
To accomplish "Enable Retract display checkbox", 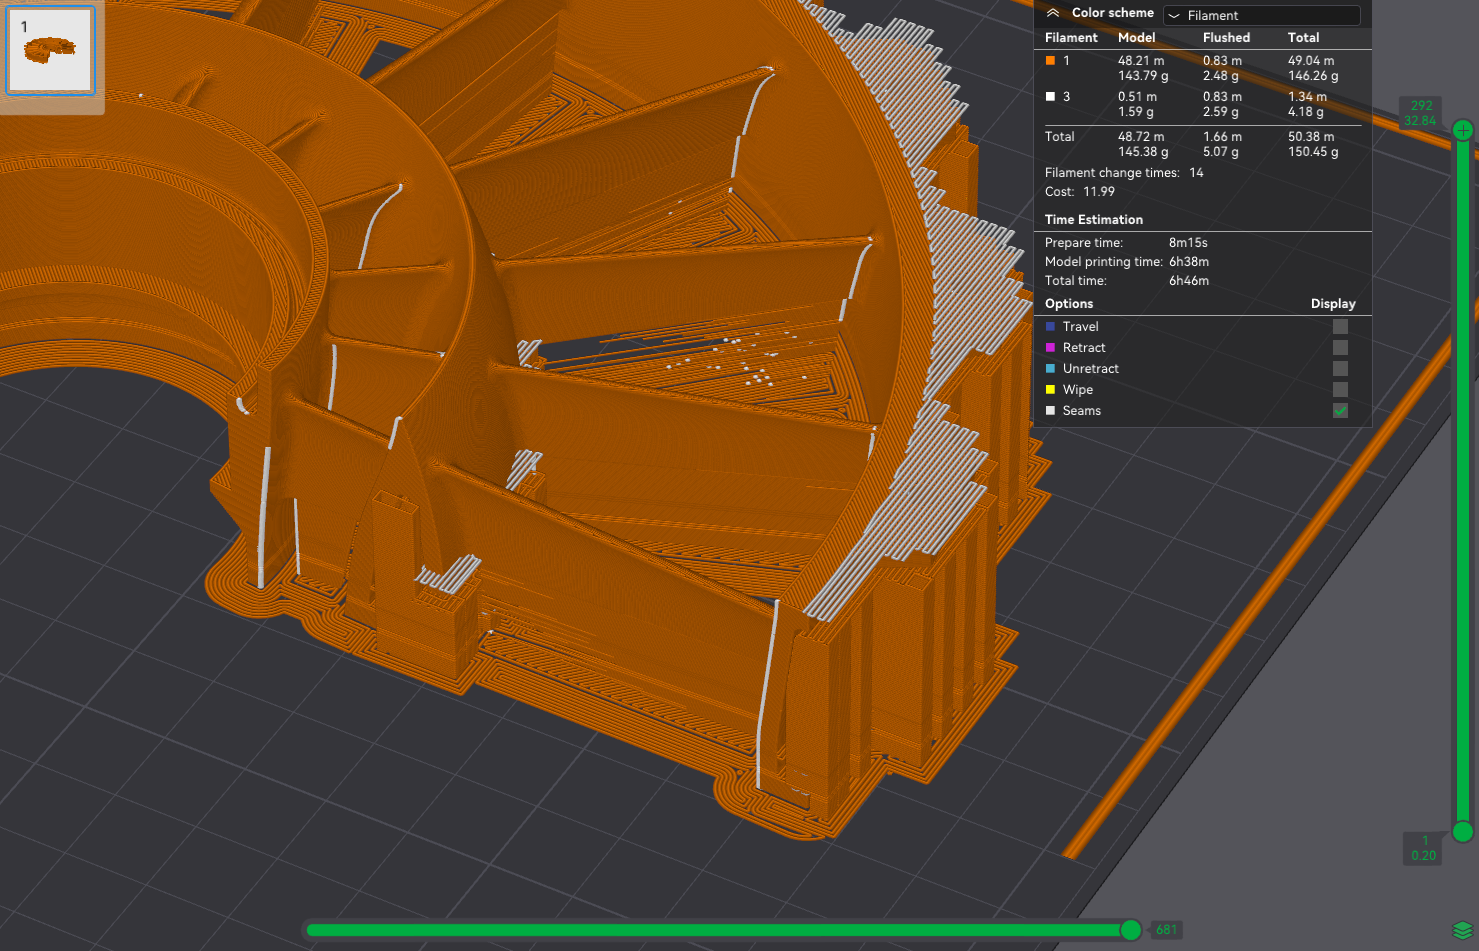I will [1340, 348].
